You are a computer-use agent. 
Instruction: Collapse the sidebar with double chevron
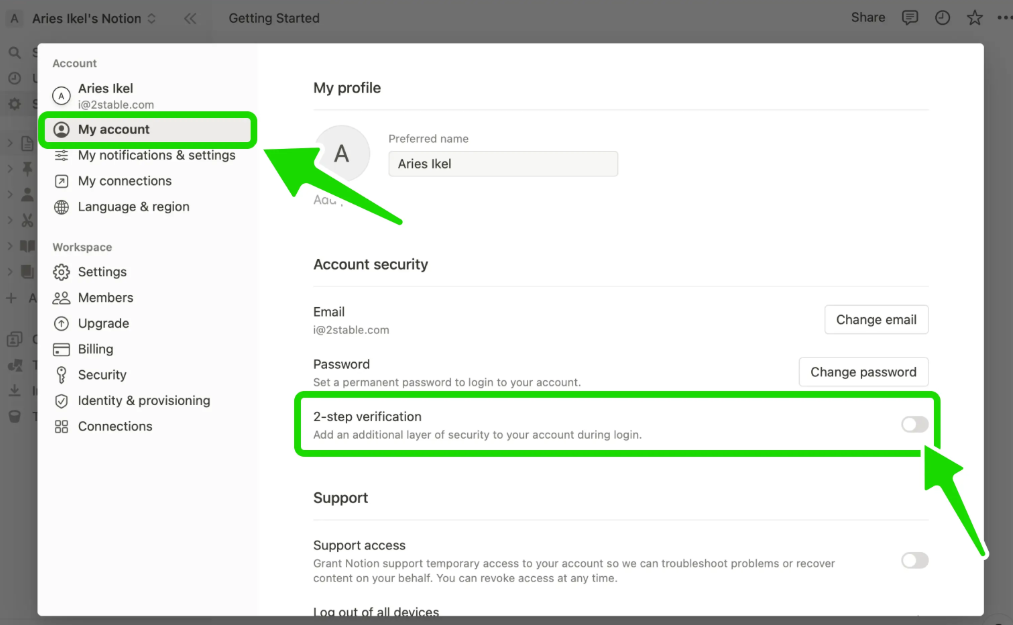coord(190,18)
